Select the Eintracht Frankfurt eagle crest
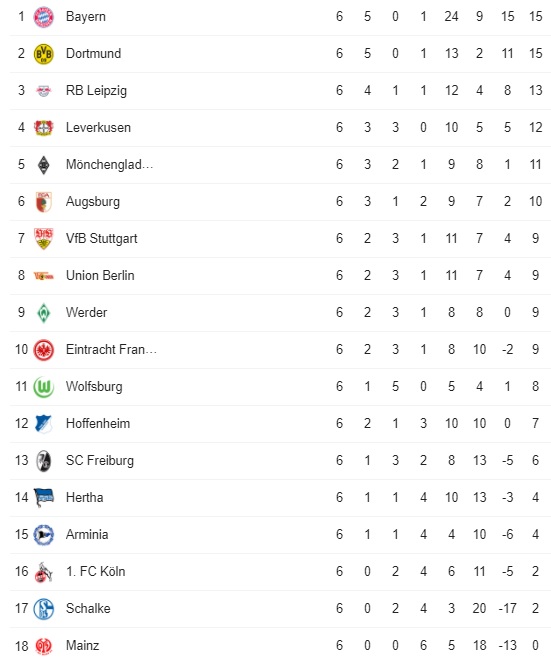 point(44,350)
